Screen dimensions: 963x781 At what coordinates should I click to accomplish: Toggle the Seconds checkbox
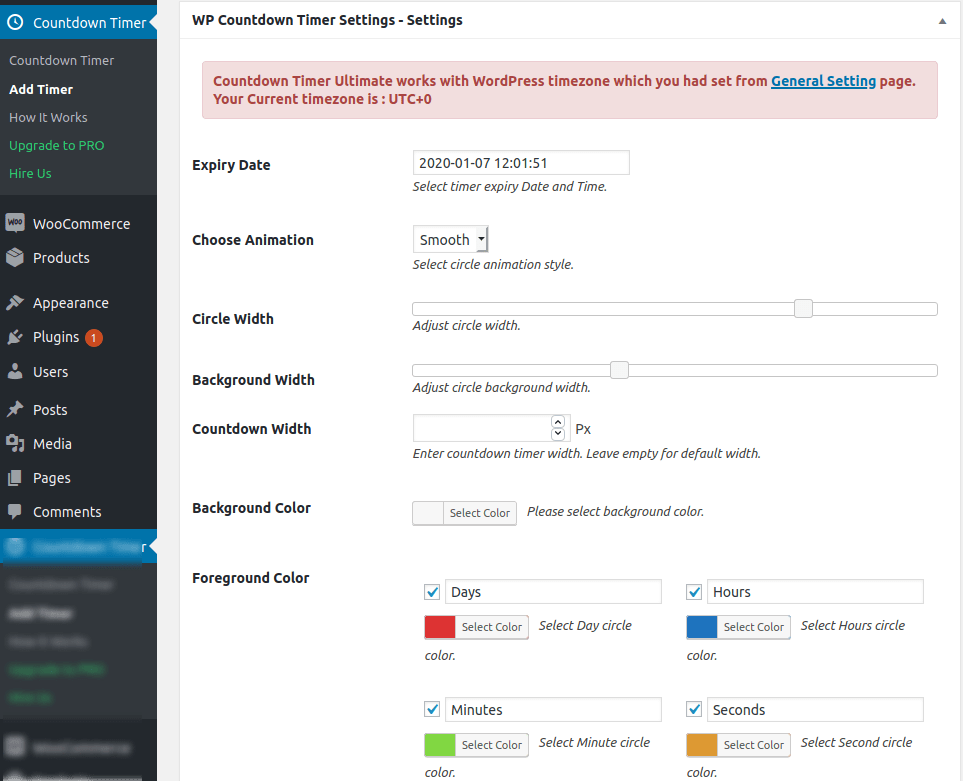tap(694, 709)
